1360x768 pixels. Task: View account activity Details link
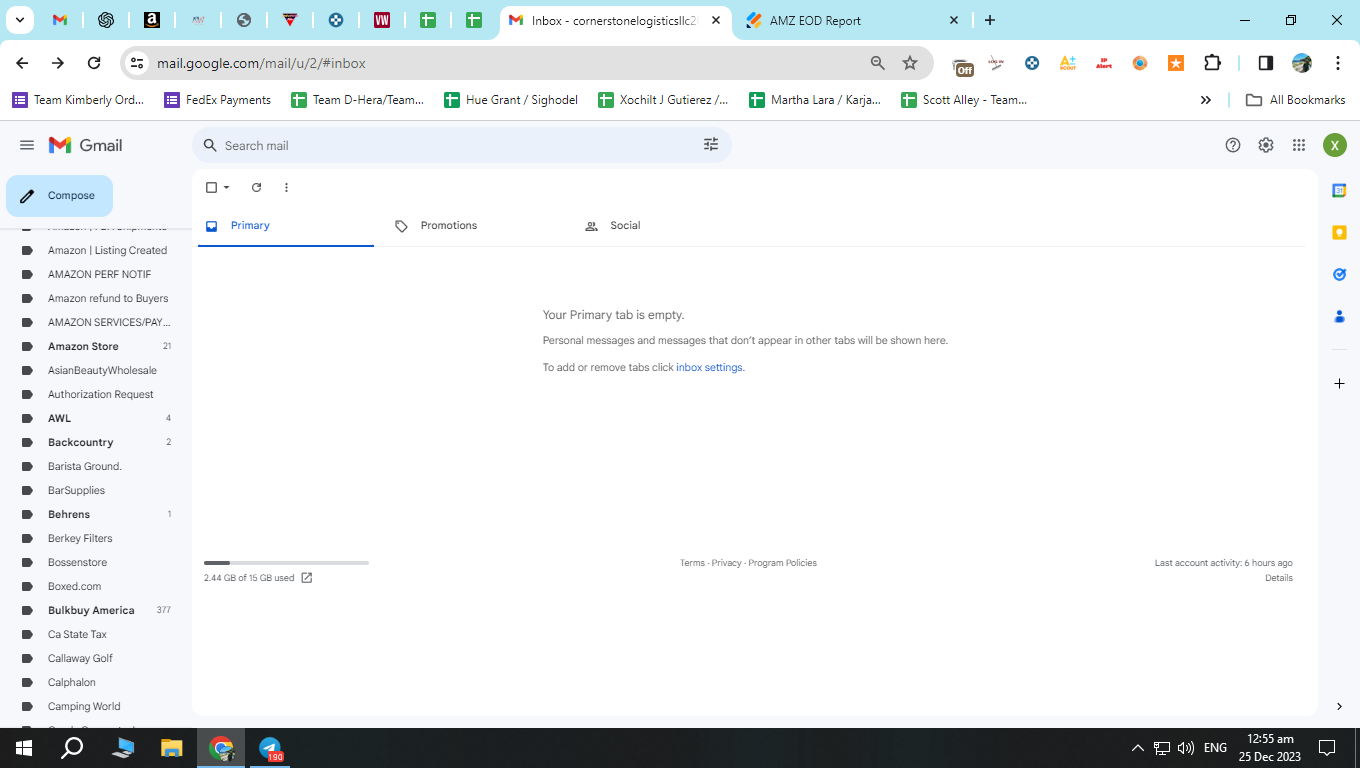coord(1279,578)
